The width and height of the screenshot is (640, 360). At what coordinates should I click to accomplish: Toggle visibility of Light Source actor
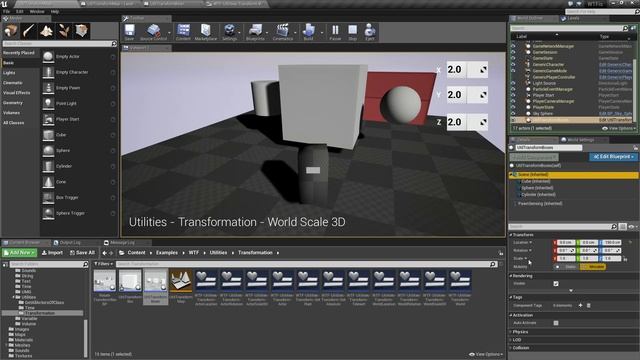(x=513, y=83)
